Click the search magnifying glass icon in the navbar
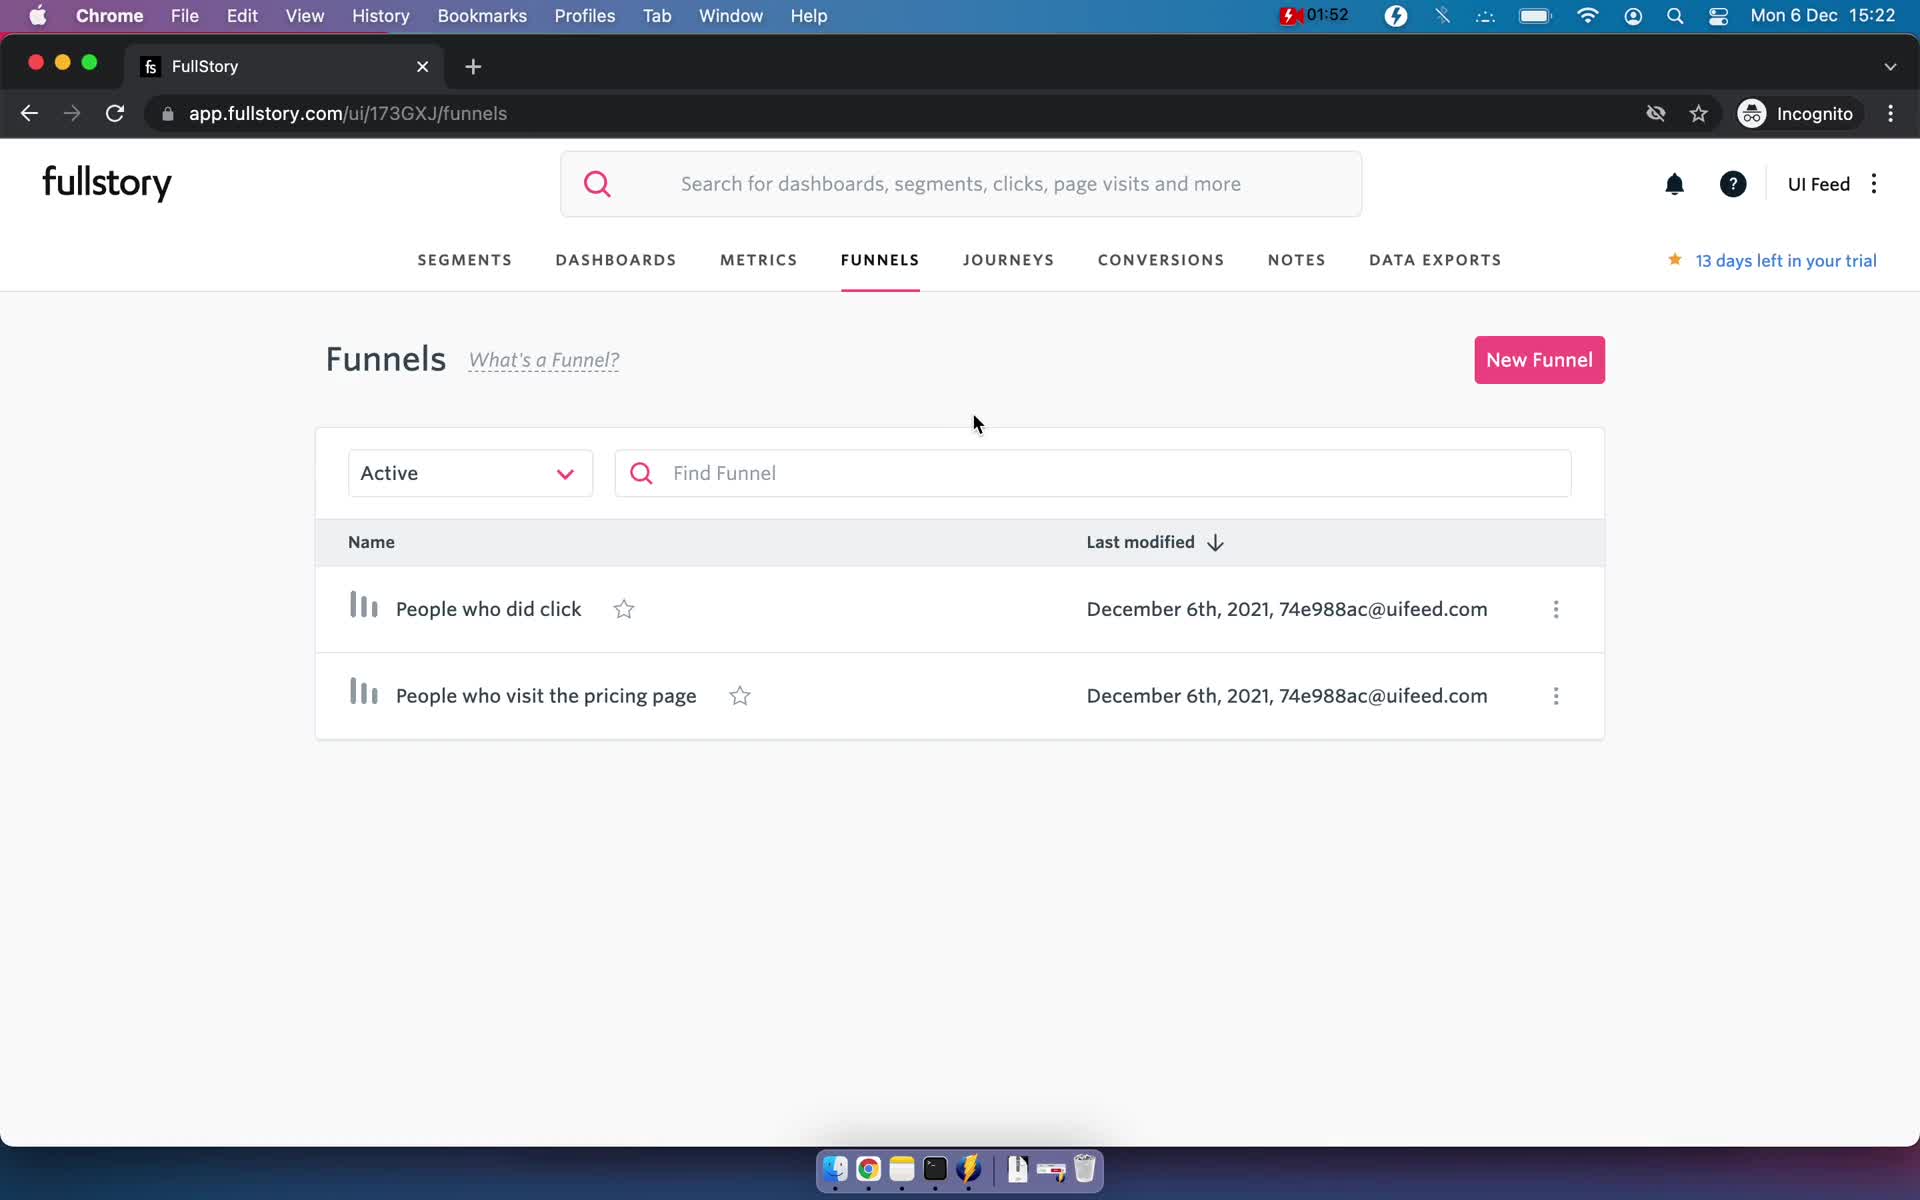 coord(597,184)
